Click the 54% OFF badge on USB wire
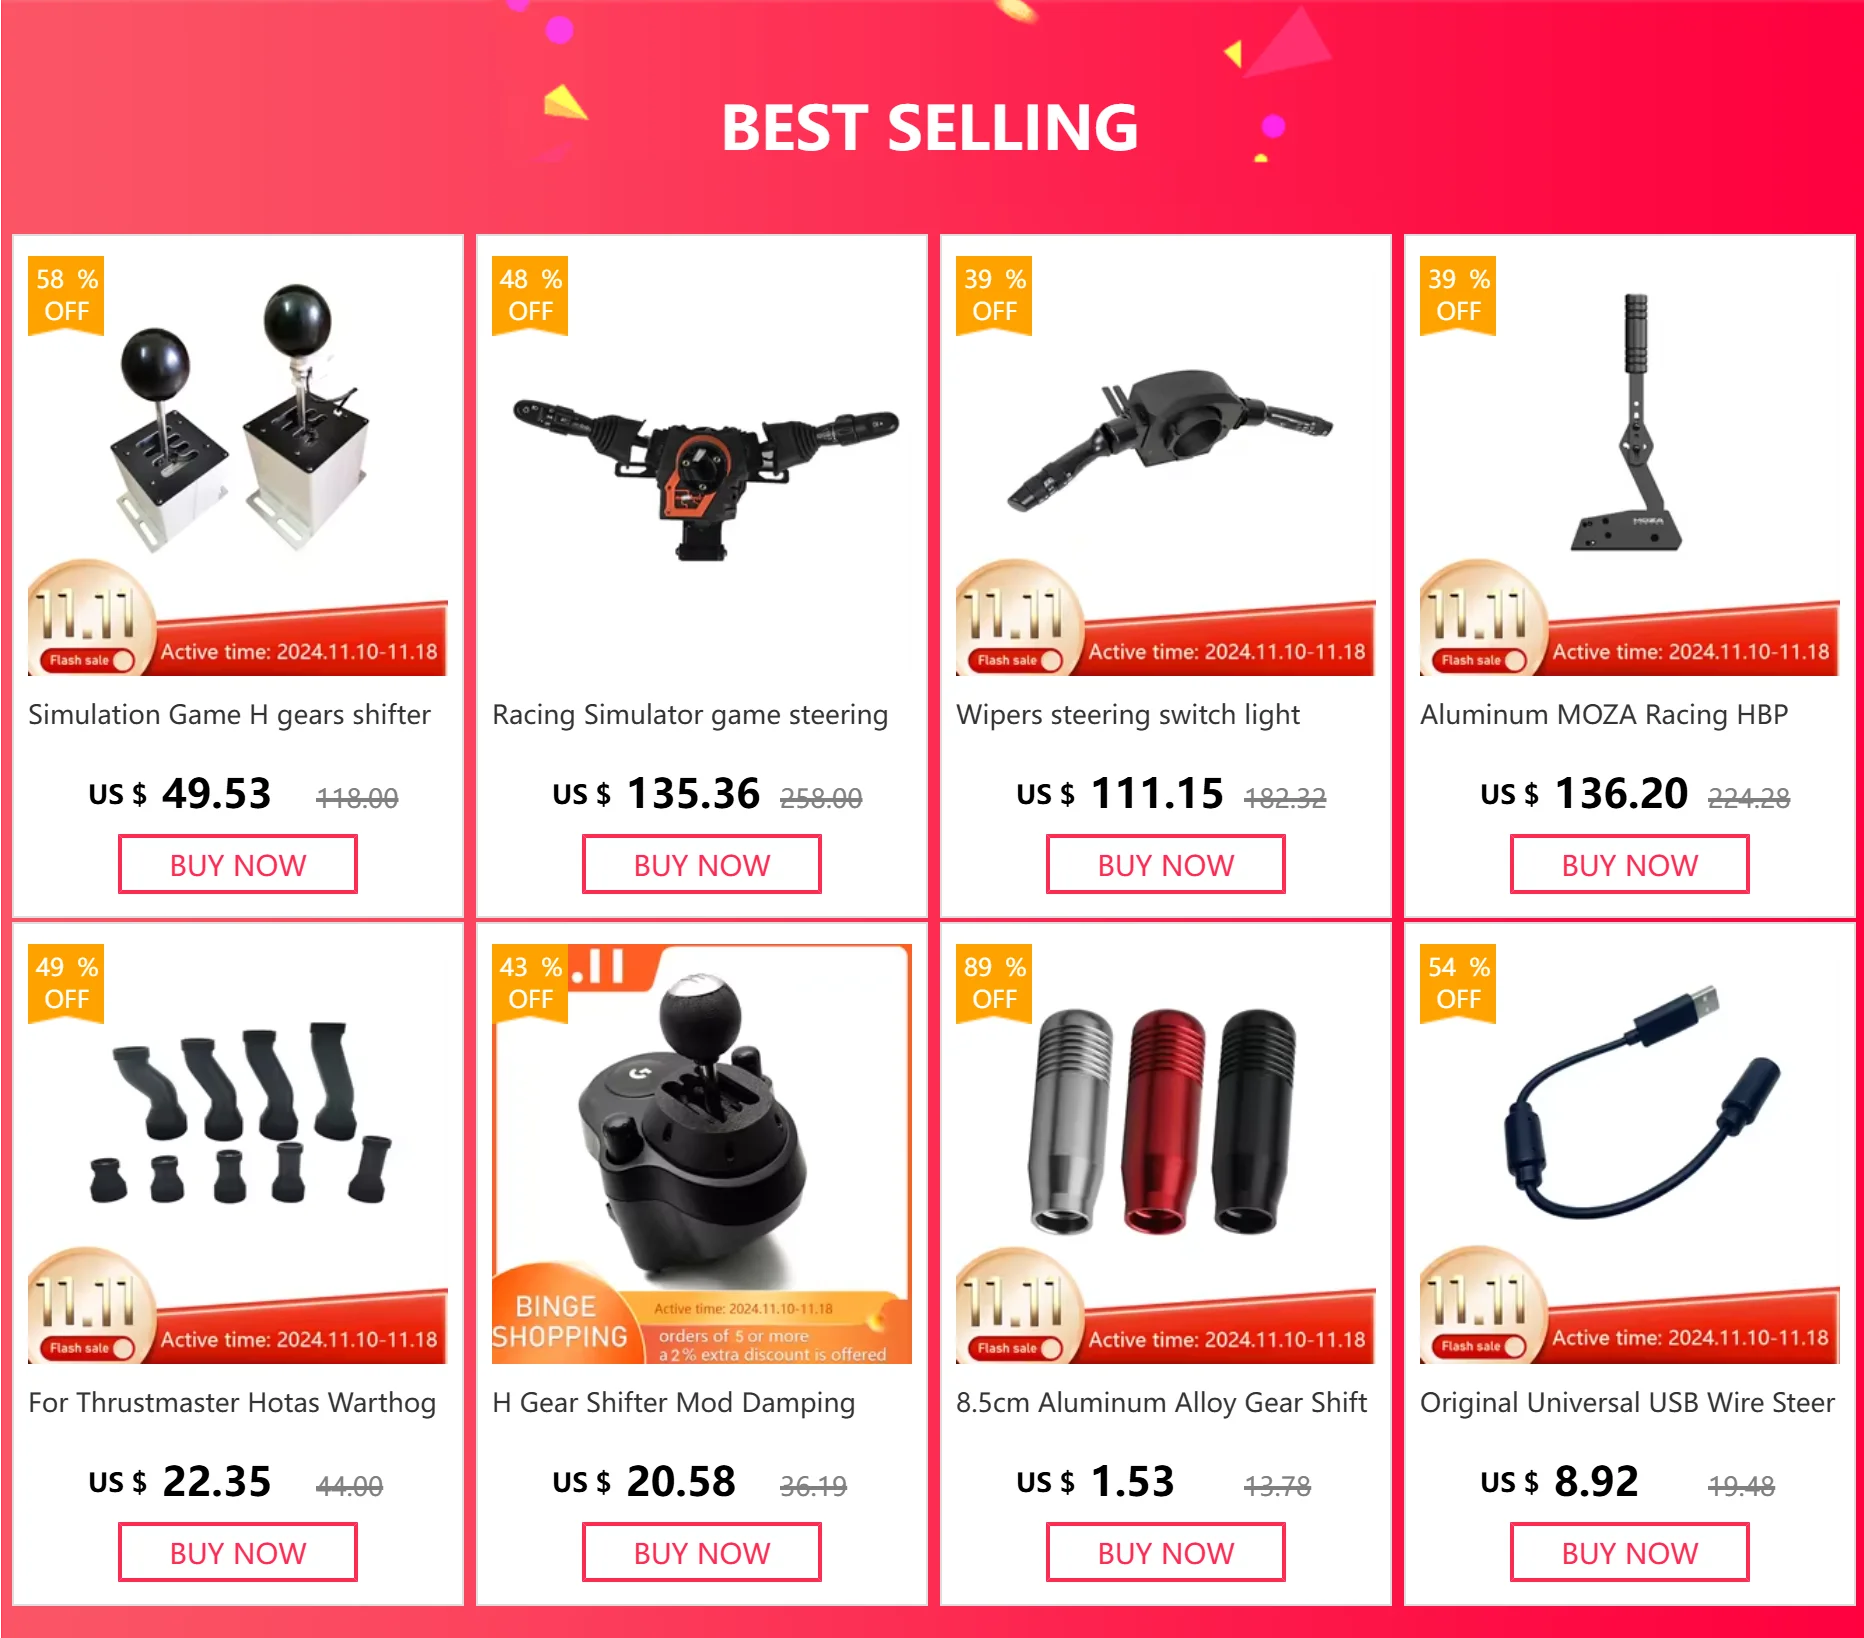The image size is (1864, 1638). (1458, 984)
